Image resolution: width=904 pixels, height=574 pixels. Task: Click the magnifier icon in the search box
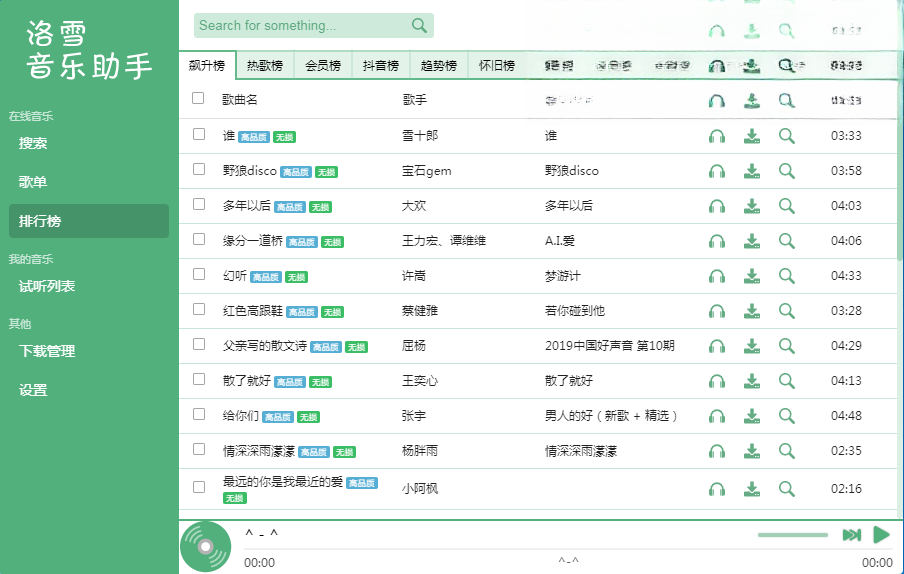point(419,25)
